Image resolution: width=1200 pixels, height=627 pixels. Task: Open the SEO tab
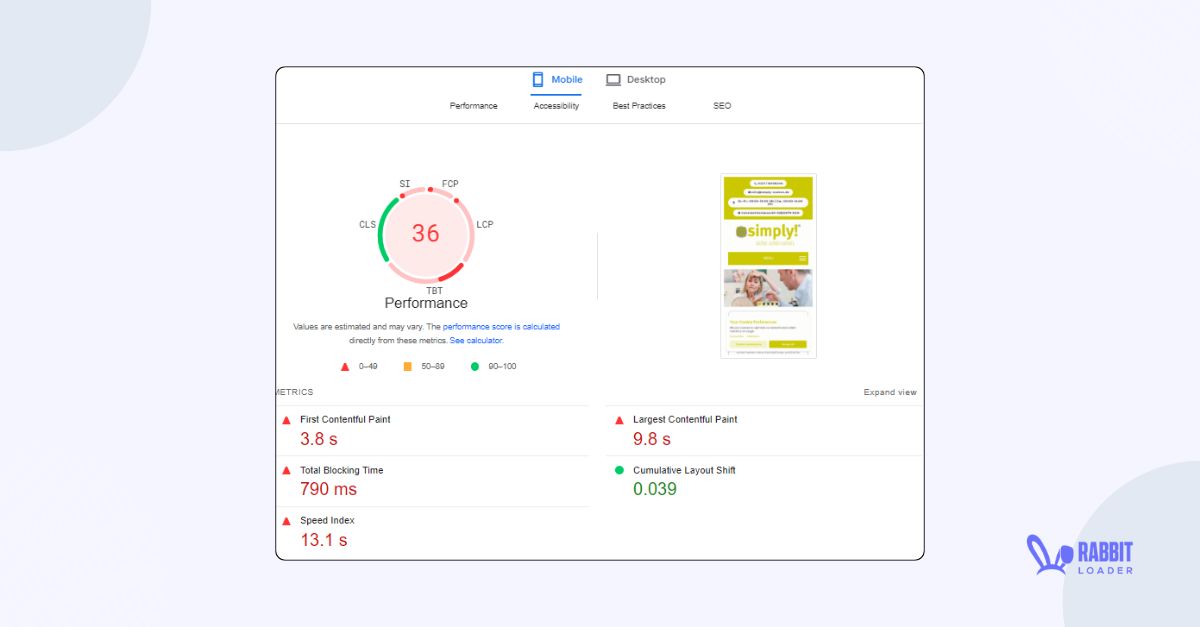(722, 105)
